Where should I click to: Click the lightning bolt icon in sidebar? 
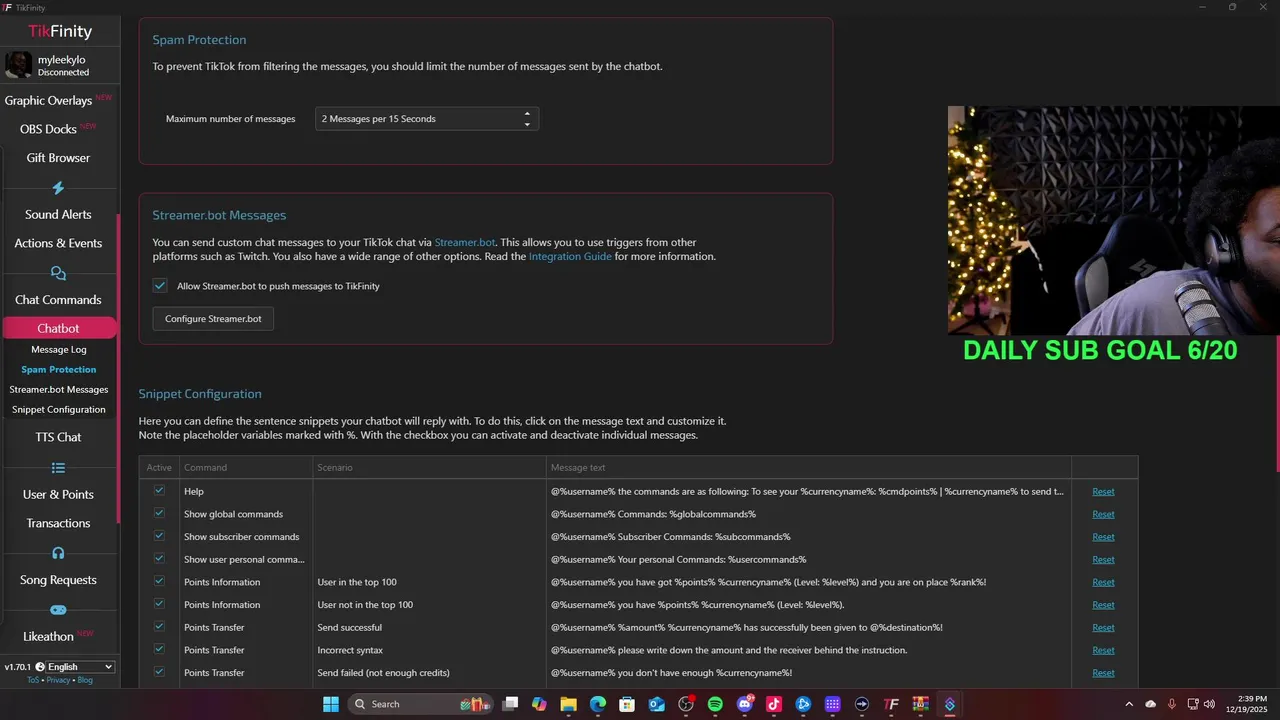(58, 188)
